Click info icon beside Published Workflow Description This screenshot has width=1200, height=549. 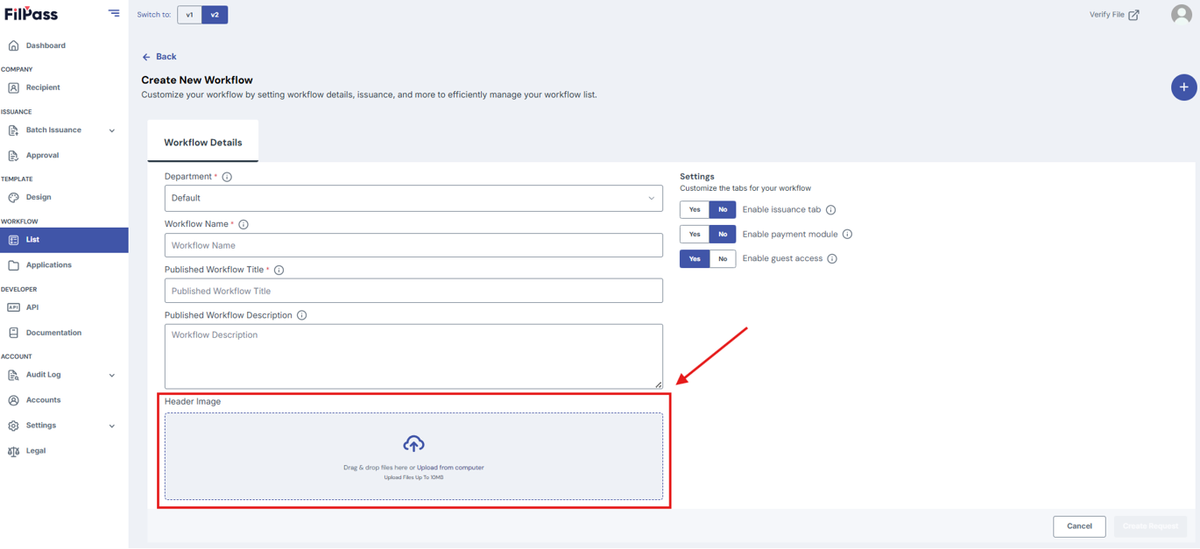[302, 315]
